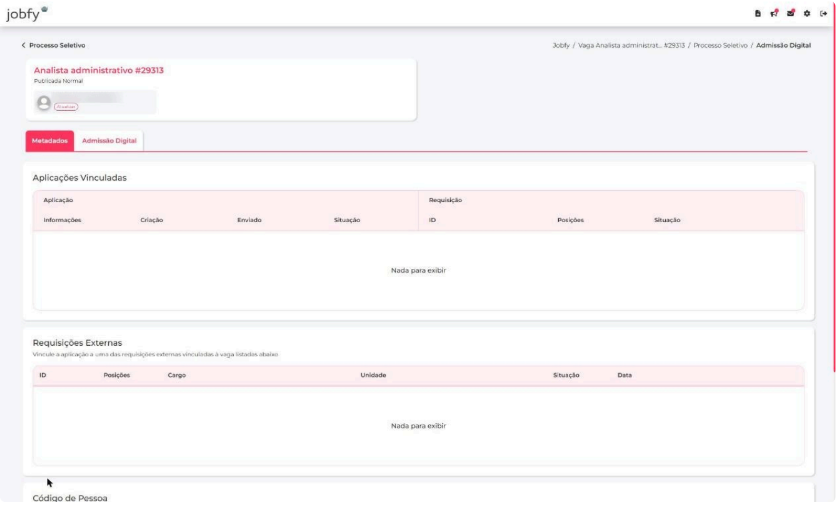Click the candidate avatar icon
The height and width of the screenshot is (510, 837).
click(x=44, y=103)
